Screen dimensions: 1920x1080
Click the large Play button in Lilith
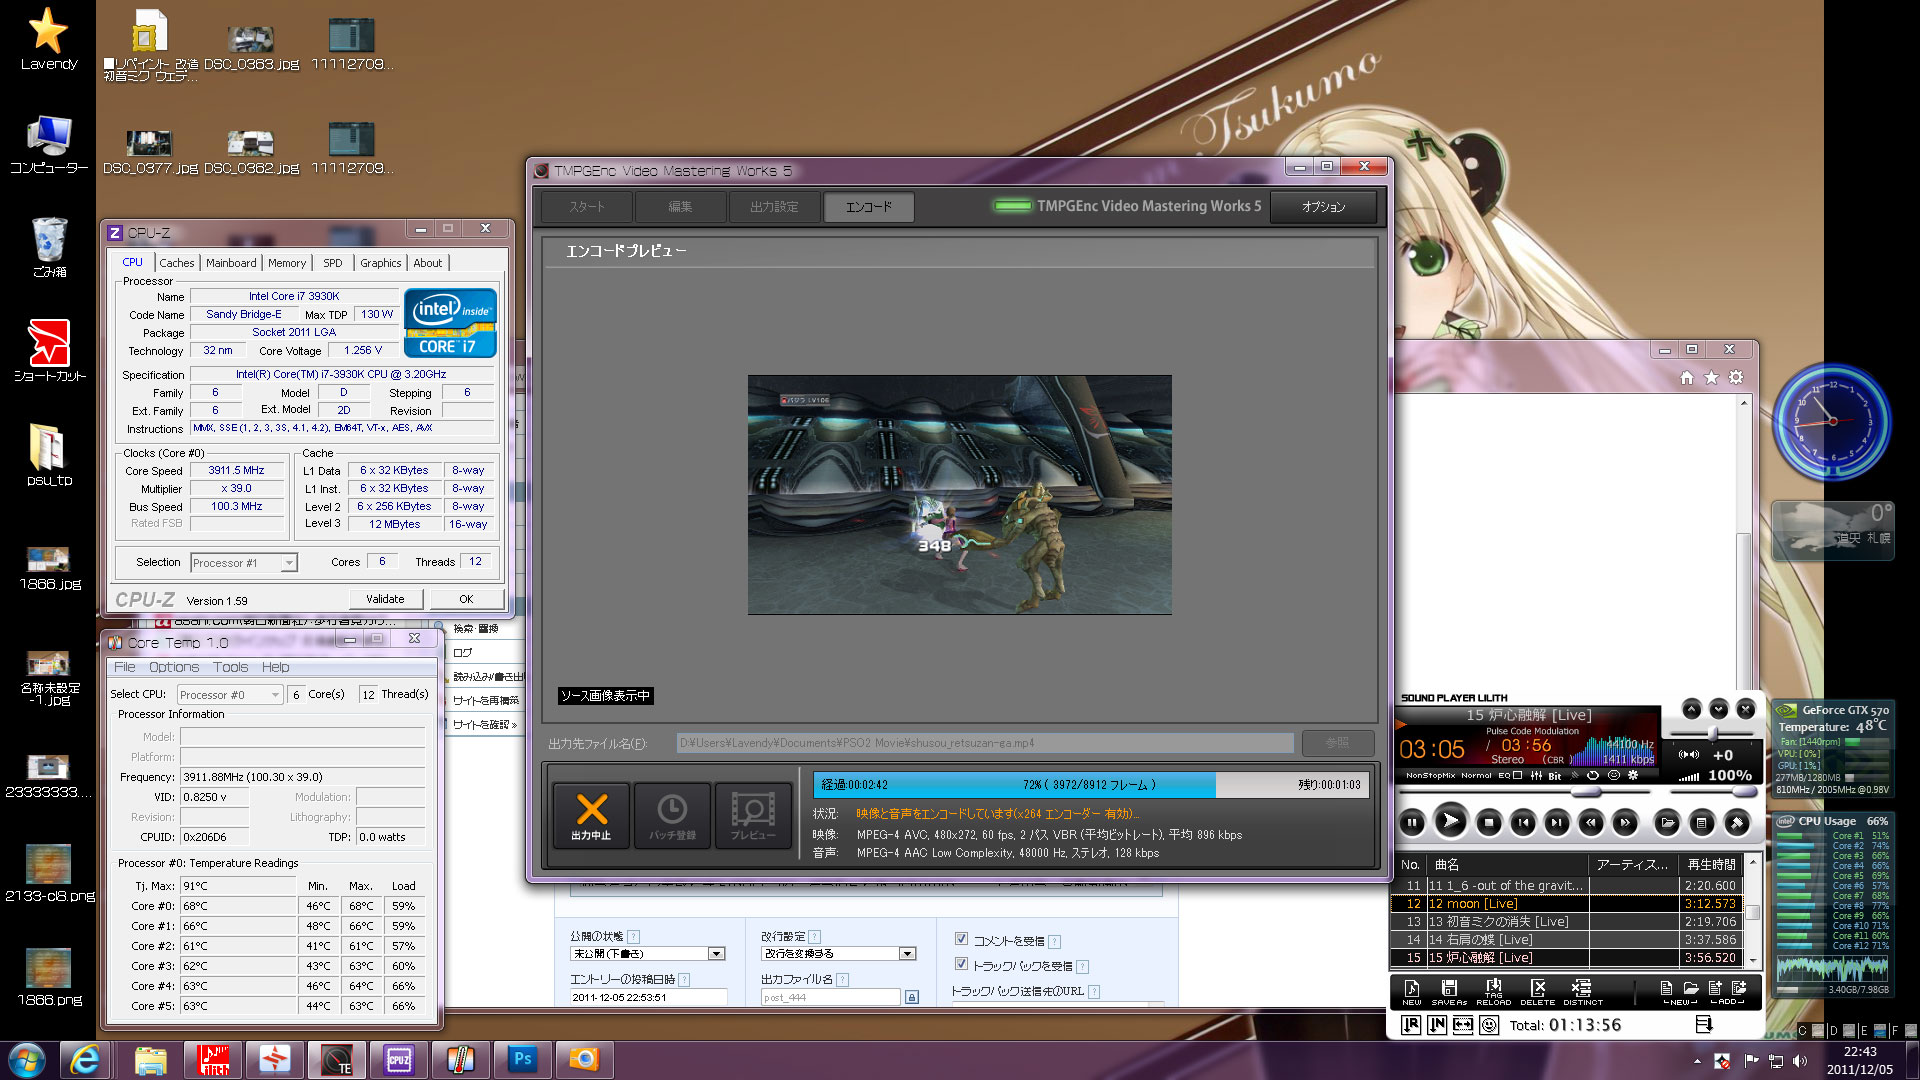click(x=1449, y=822)
